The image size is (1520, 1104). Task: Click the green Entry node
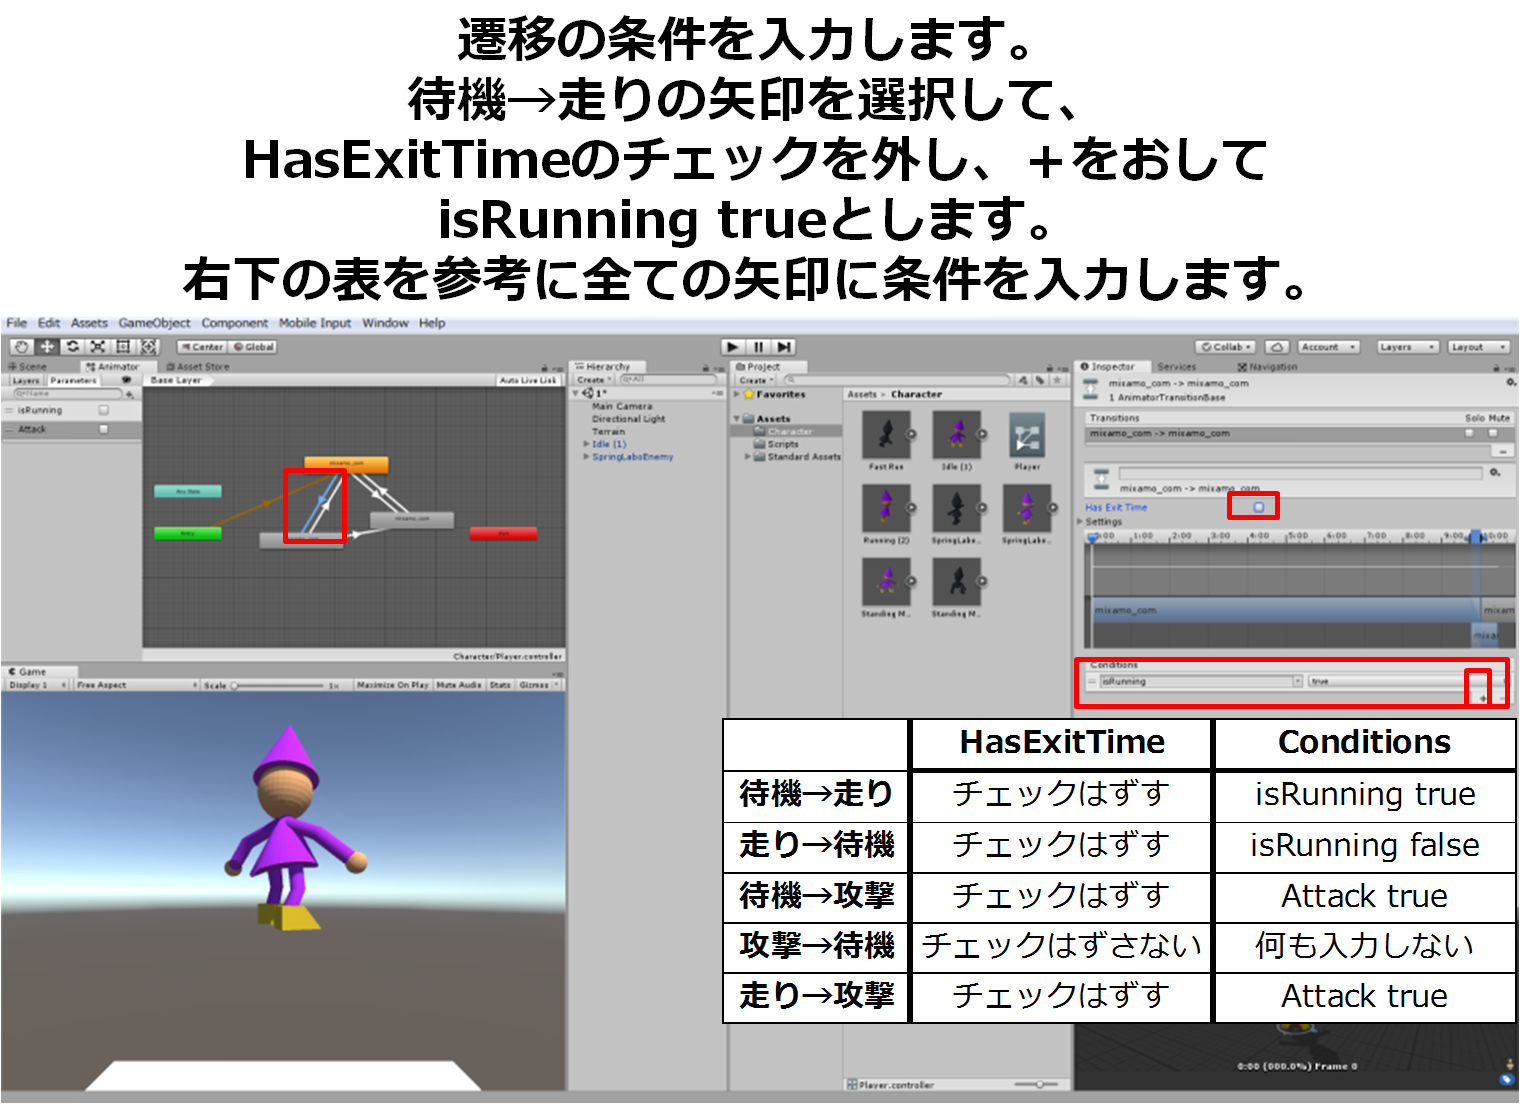188,533
